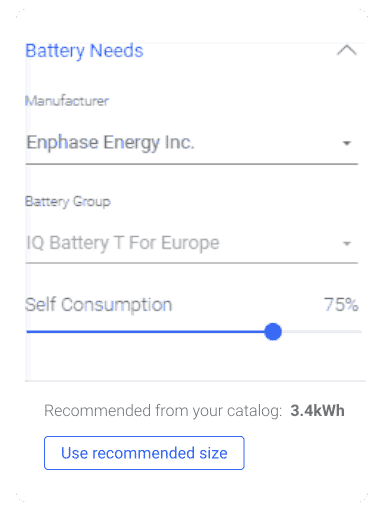Open the Manufacturer dropdown showing Enphase Energy Inc.

(x=191, y=143)
